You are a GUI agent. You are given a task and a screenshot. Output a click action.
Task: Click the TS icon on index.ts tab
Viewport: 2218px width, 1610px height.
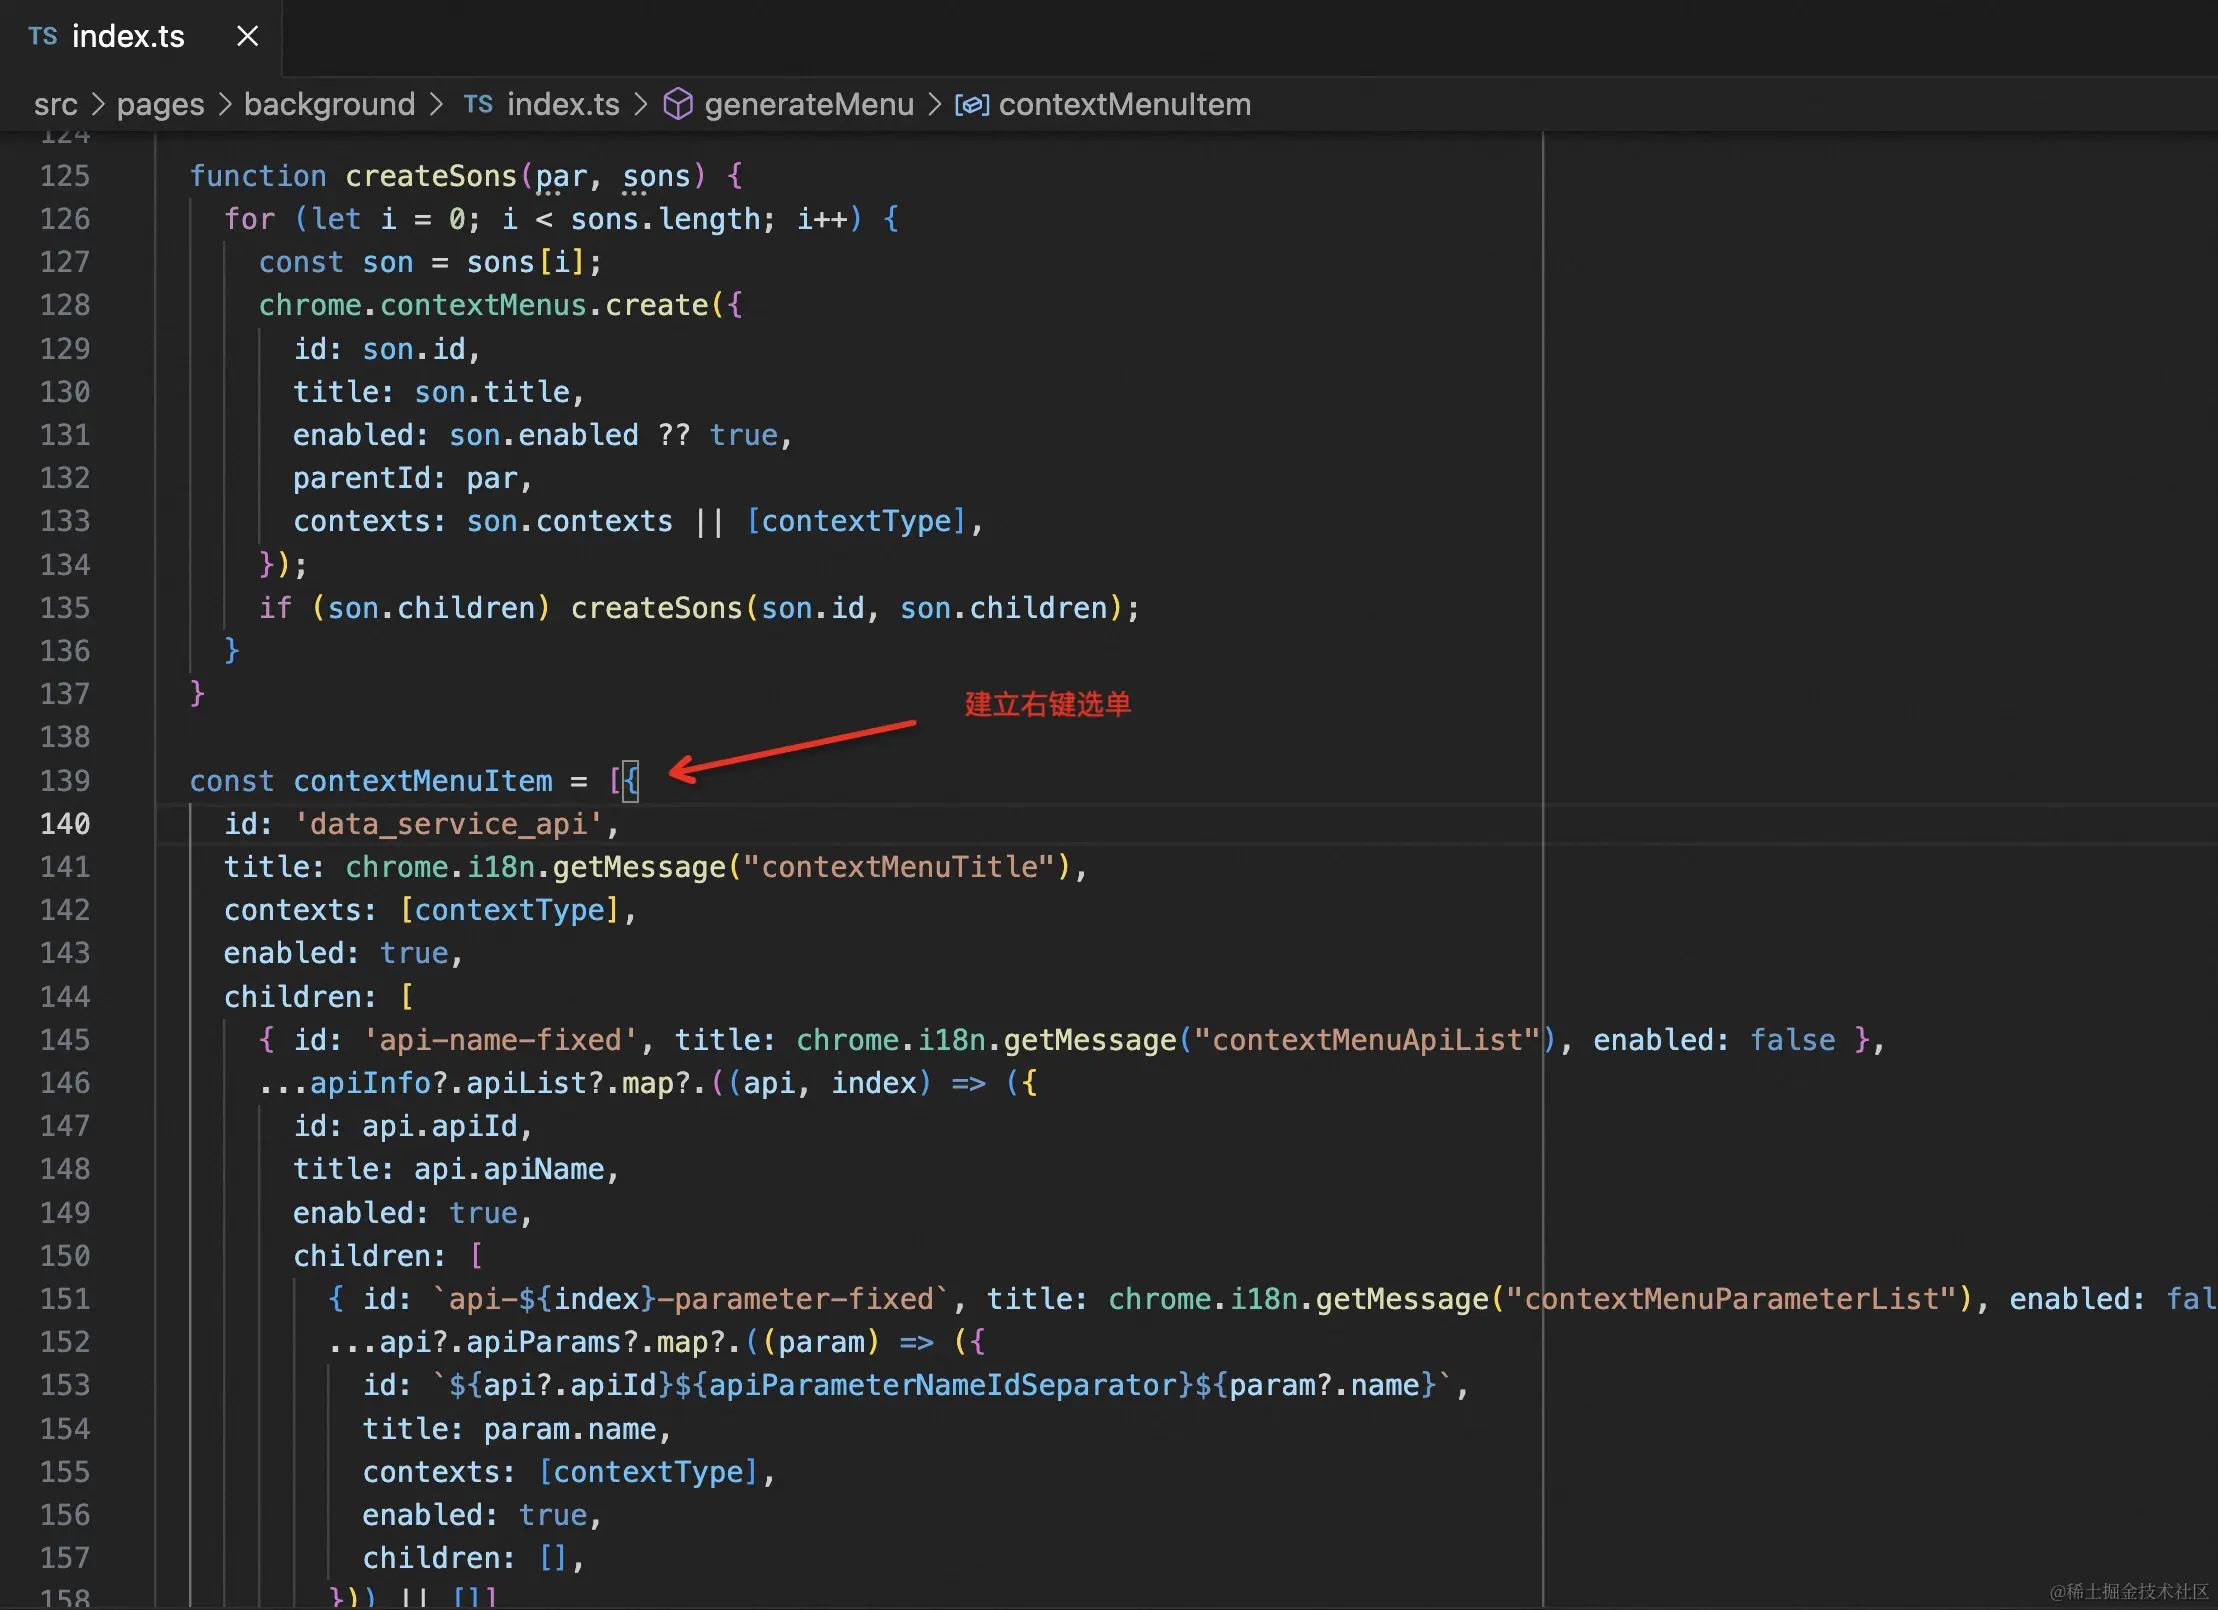click(x=43, y=37)
